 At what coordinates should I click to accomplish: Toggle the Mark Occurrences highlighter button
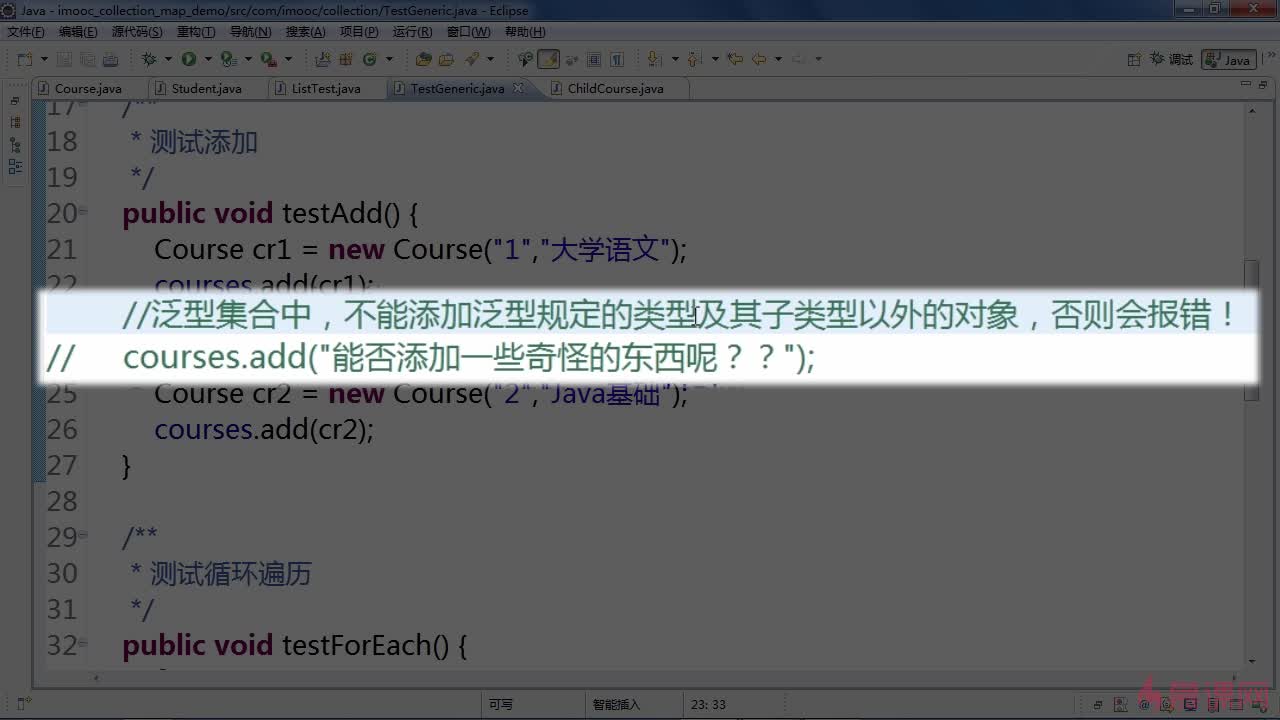click(548, 59)
